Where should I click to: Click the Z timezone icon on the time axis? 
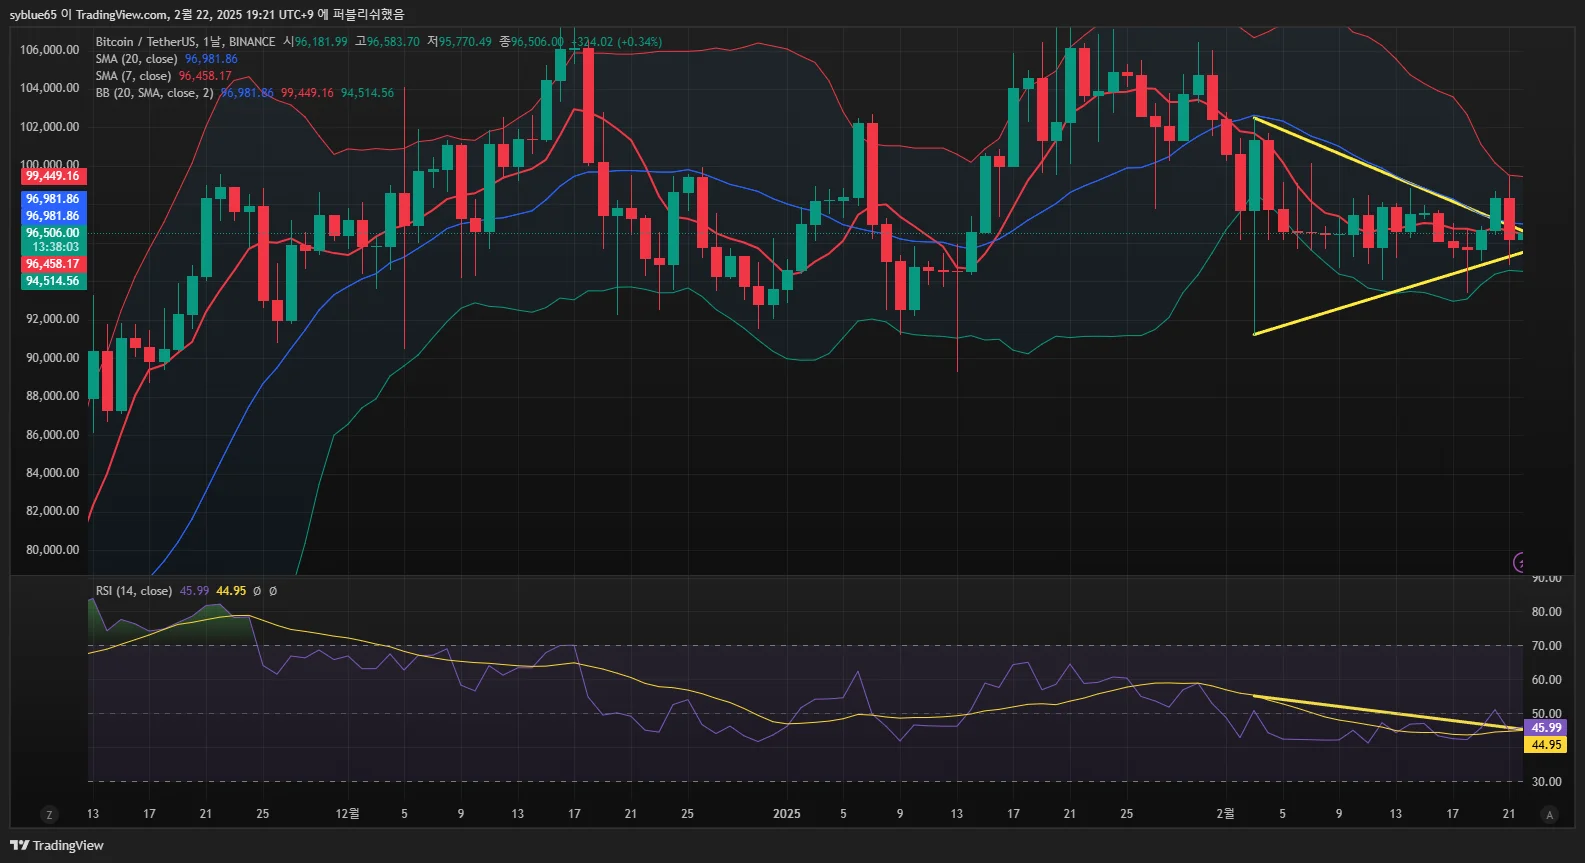coord(49,815)
